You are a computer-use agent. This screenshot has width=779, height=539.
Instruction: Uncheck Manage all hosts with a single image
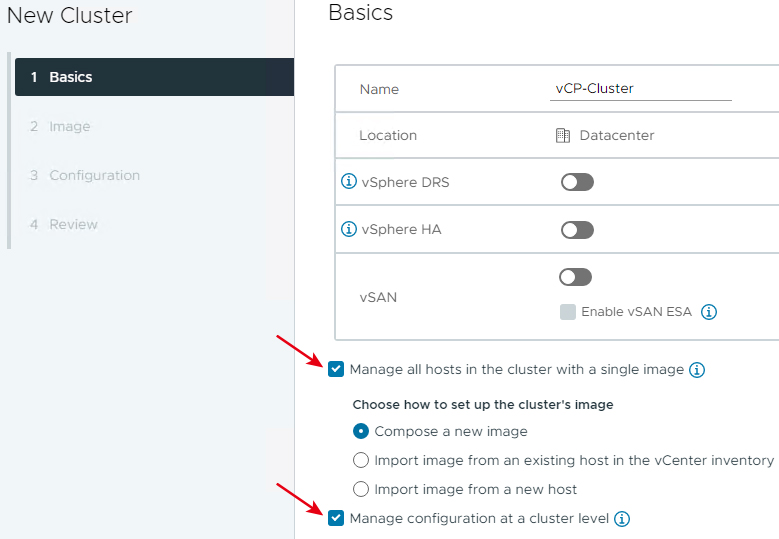point(336,369)
